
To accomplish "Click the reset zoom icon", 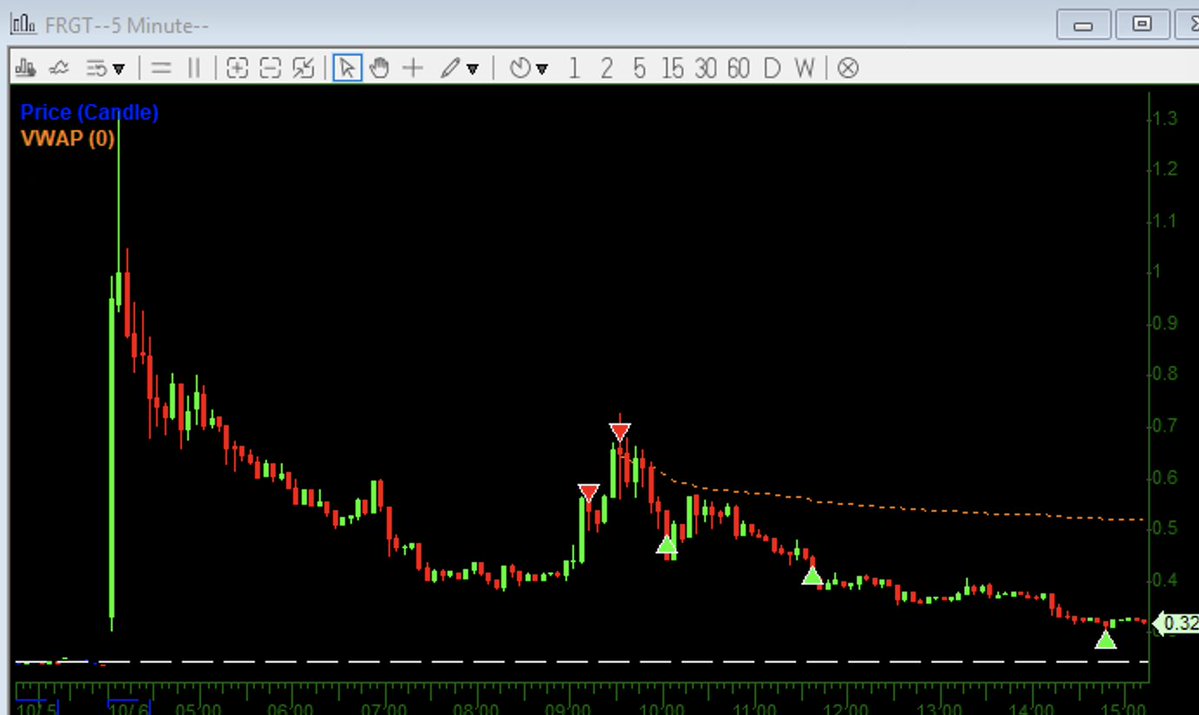I will click(x=304, y=68).
